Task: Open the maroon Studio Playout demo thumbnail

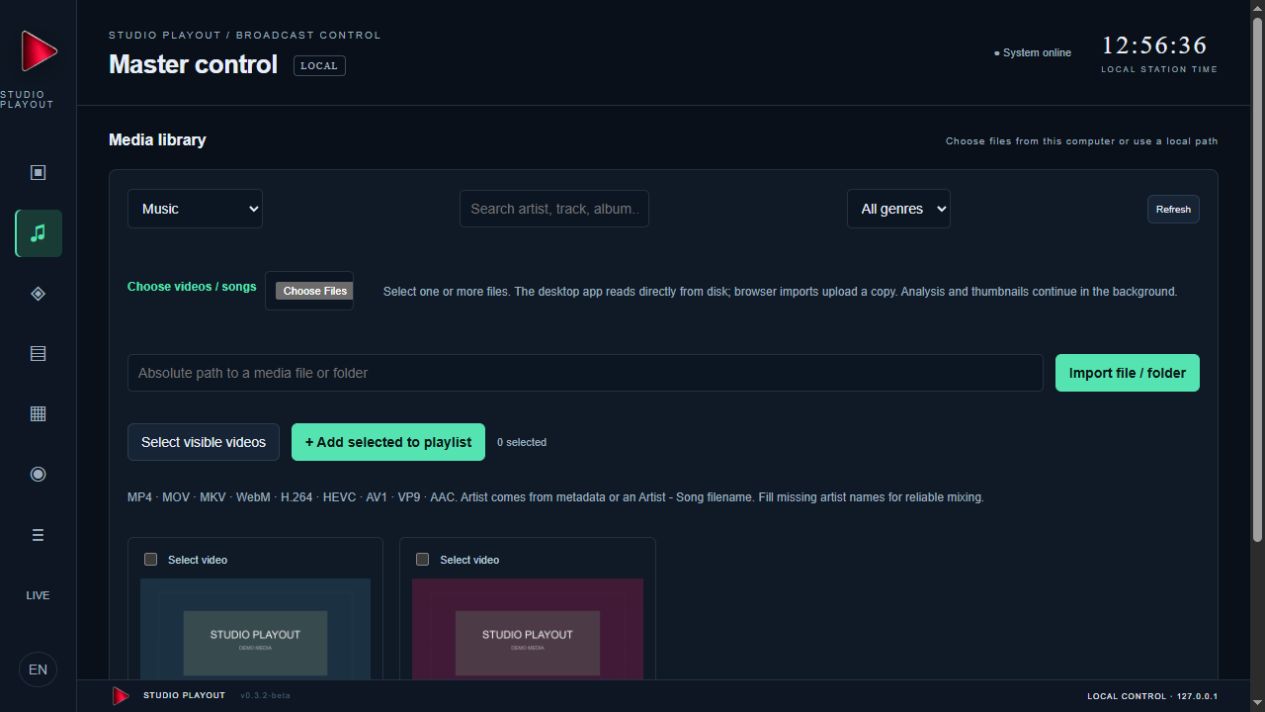Action: 528,629
